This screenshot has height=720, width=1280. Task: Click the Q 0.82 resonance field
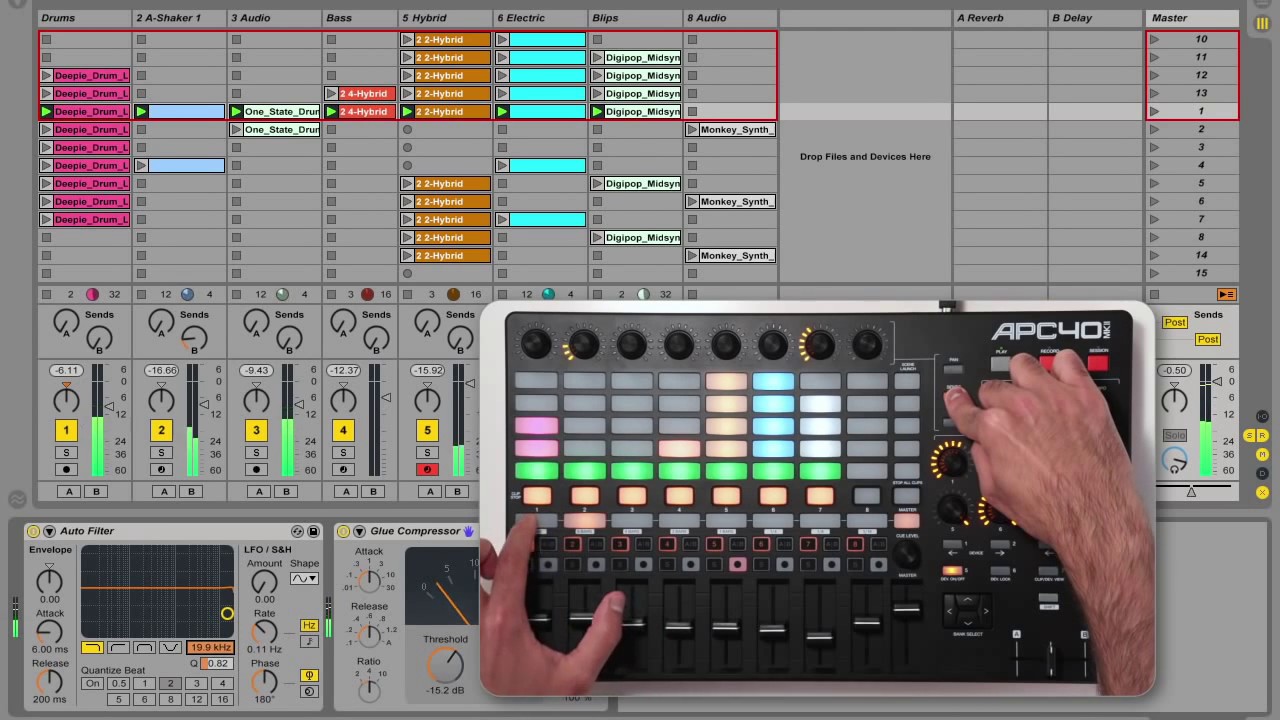pyautogui.click(x=217, y=663)
